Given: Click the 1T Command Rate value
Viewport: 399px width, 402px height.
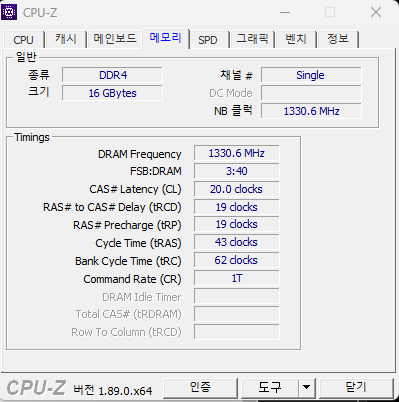Looking at the screenshot, I should 237,278.
